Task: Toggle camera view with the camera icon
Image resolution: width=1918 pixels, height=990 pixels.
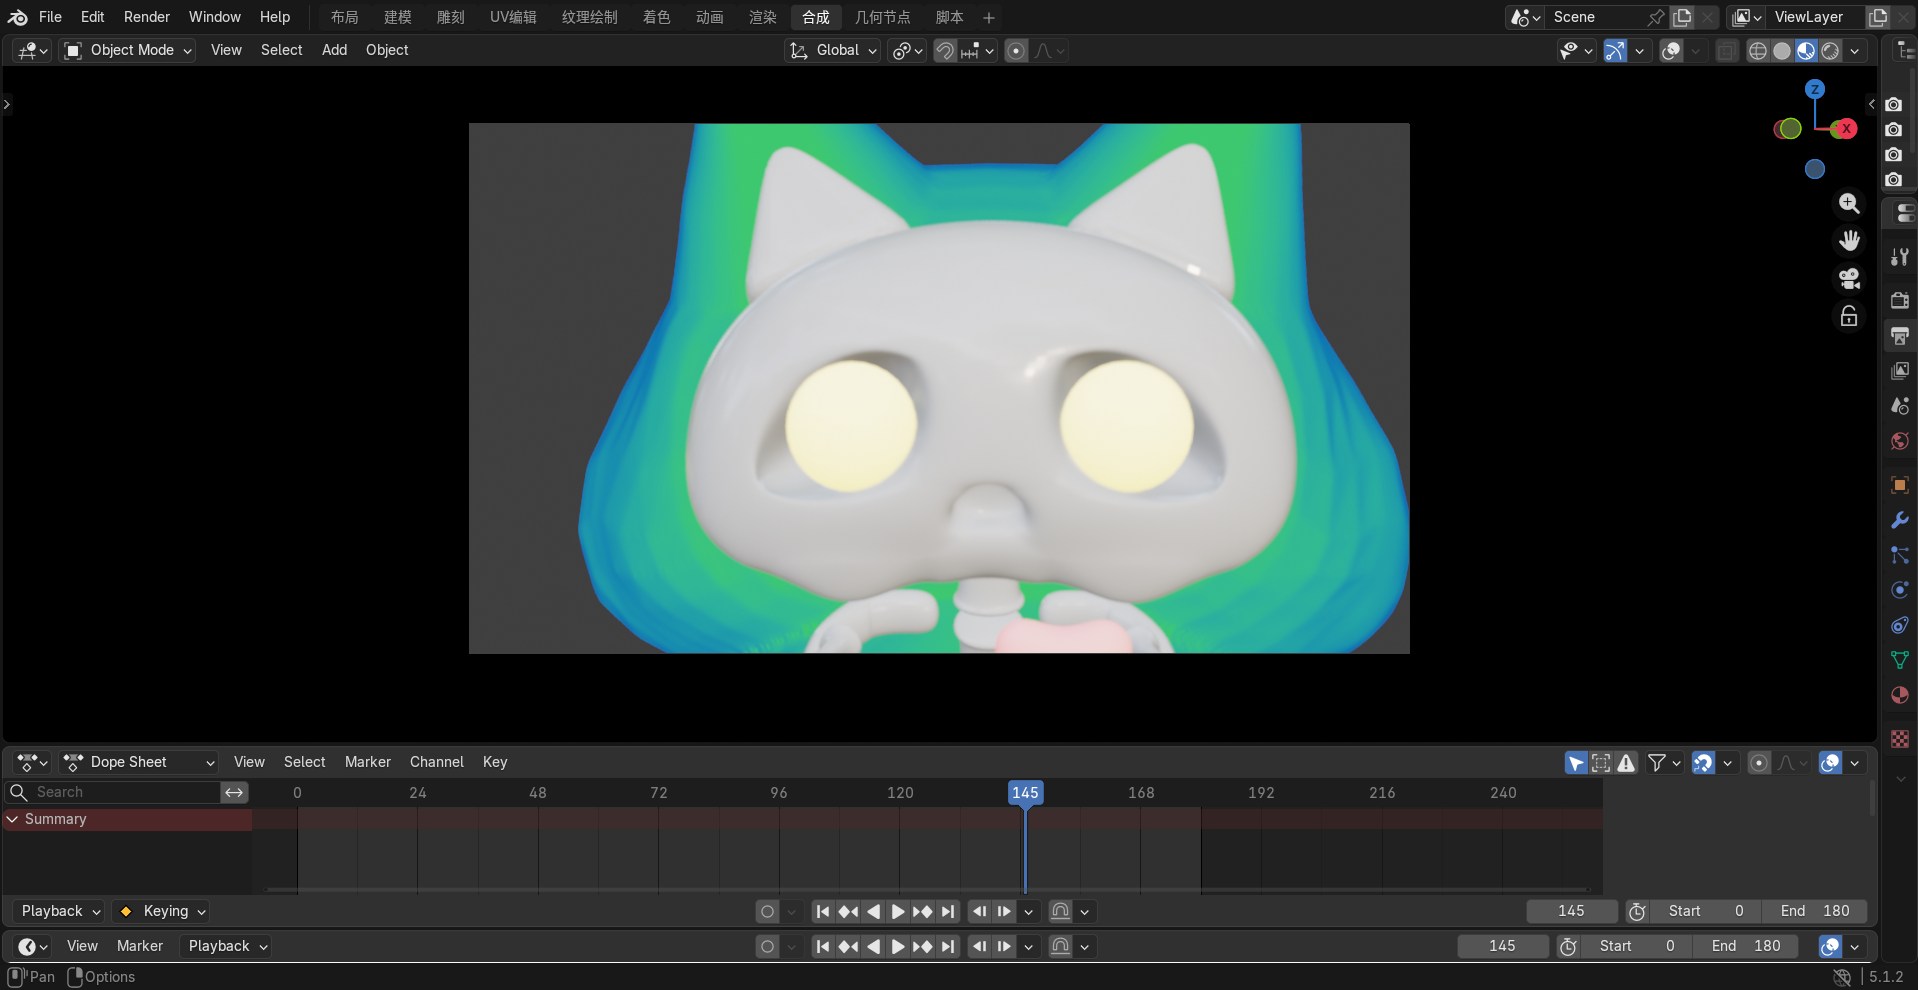Action: tap(1849, 278)
